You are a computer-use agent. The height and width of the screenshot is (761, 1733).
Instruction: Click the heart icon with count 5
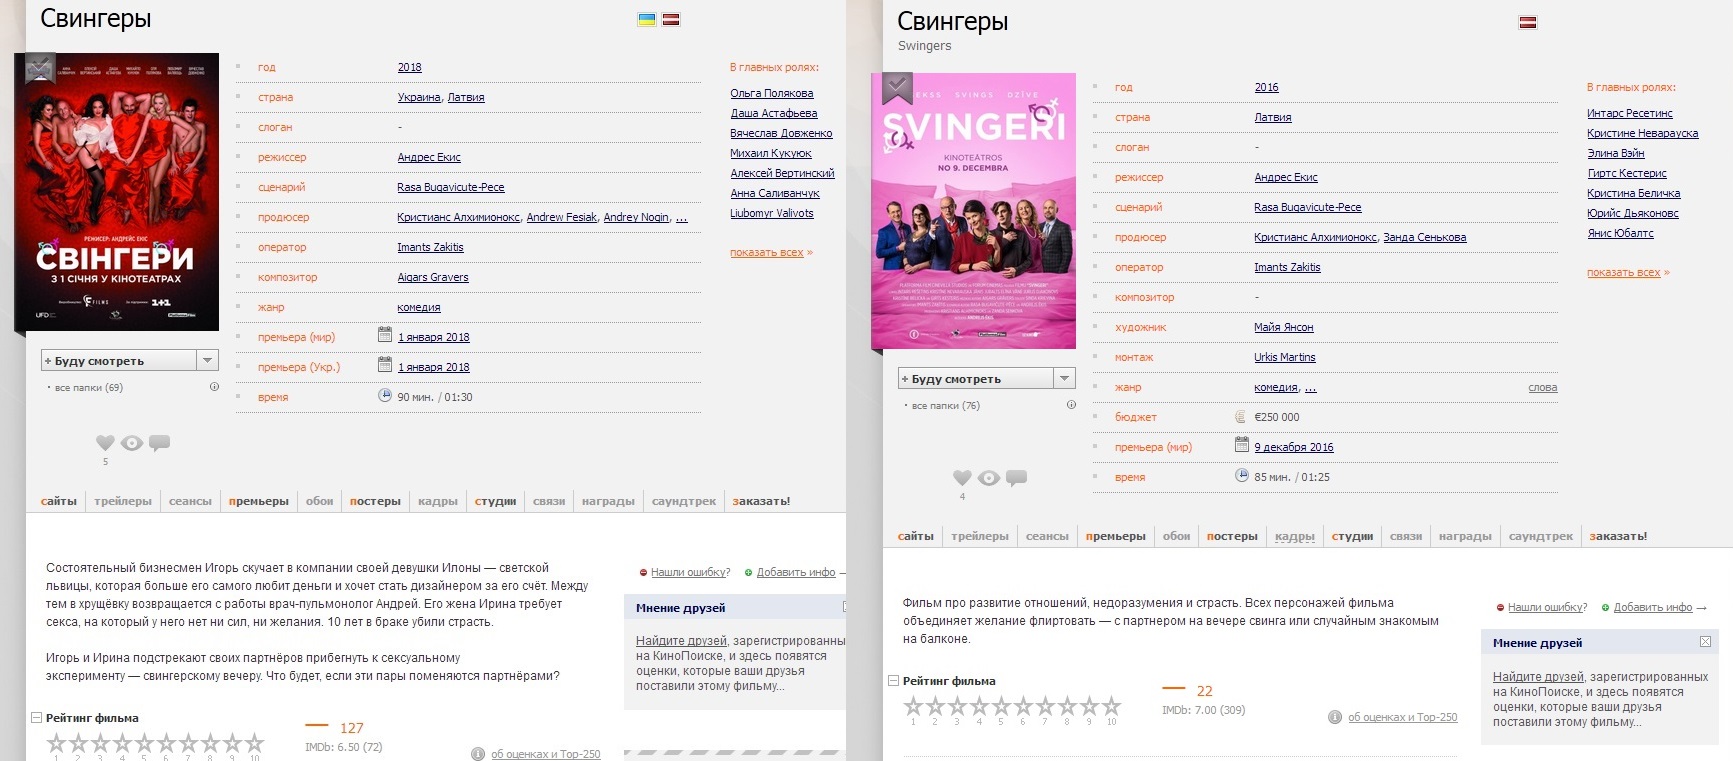105,443
